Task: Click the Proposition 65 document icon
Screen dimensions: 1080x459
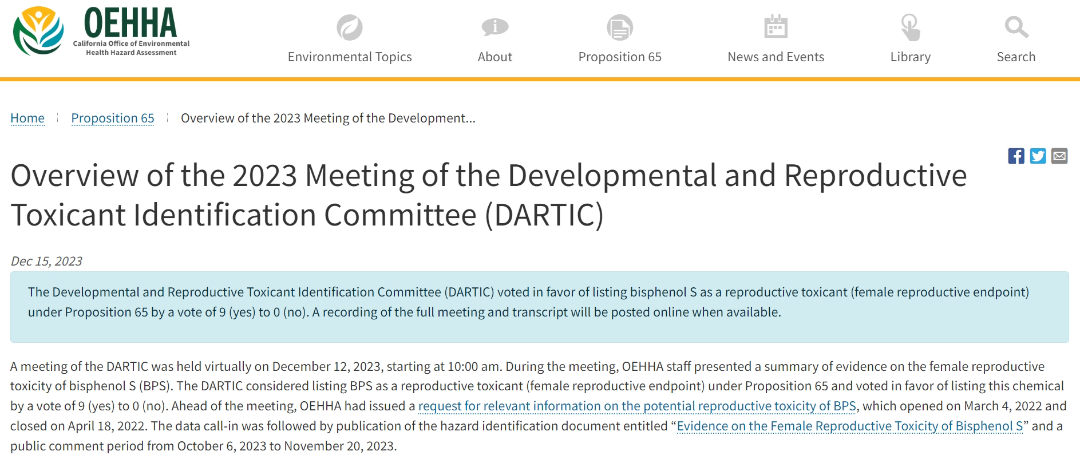Action: coord(620,27)
